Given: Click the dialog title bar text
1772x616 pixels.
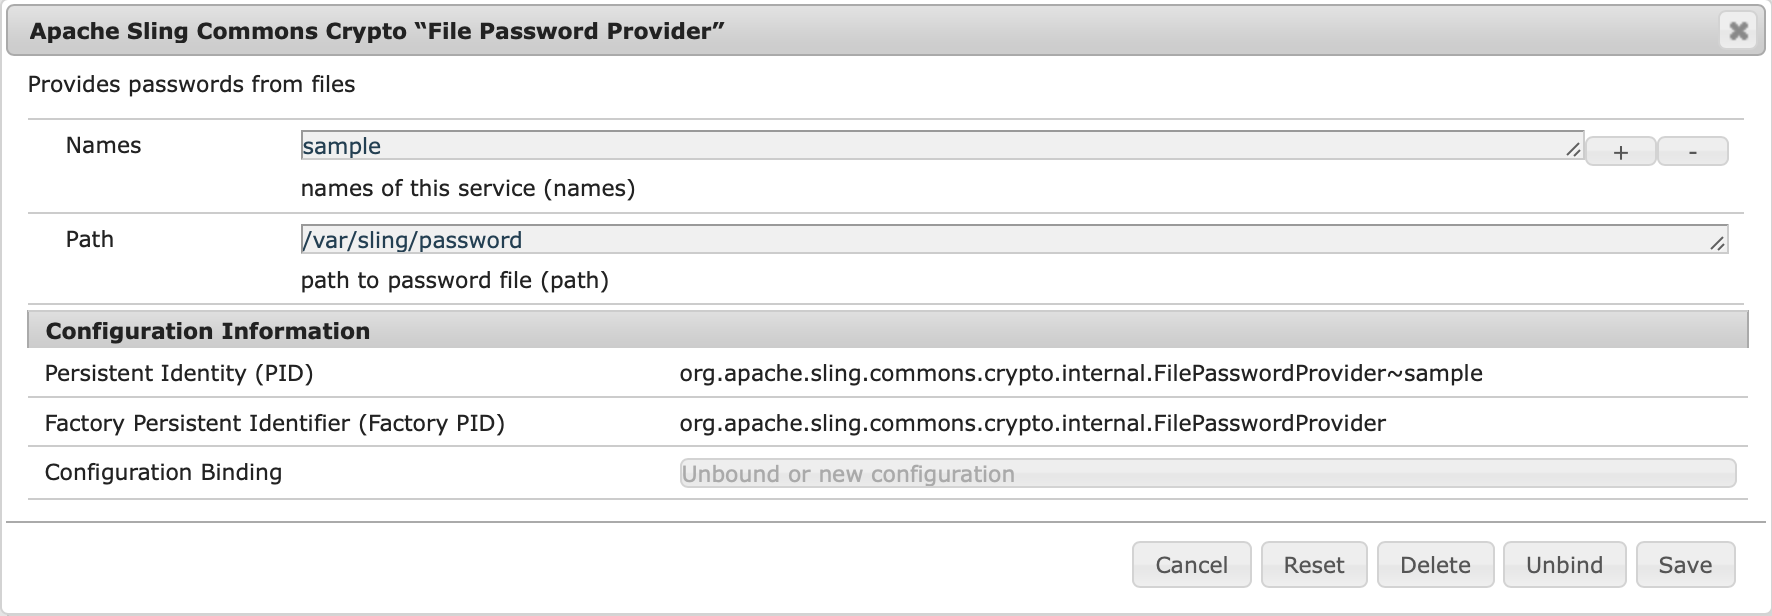Looking at the screenshot, I should 376,31.
